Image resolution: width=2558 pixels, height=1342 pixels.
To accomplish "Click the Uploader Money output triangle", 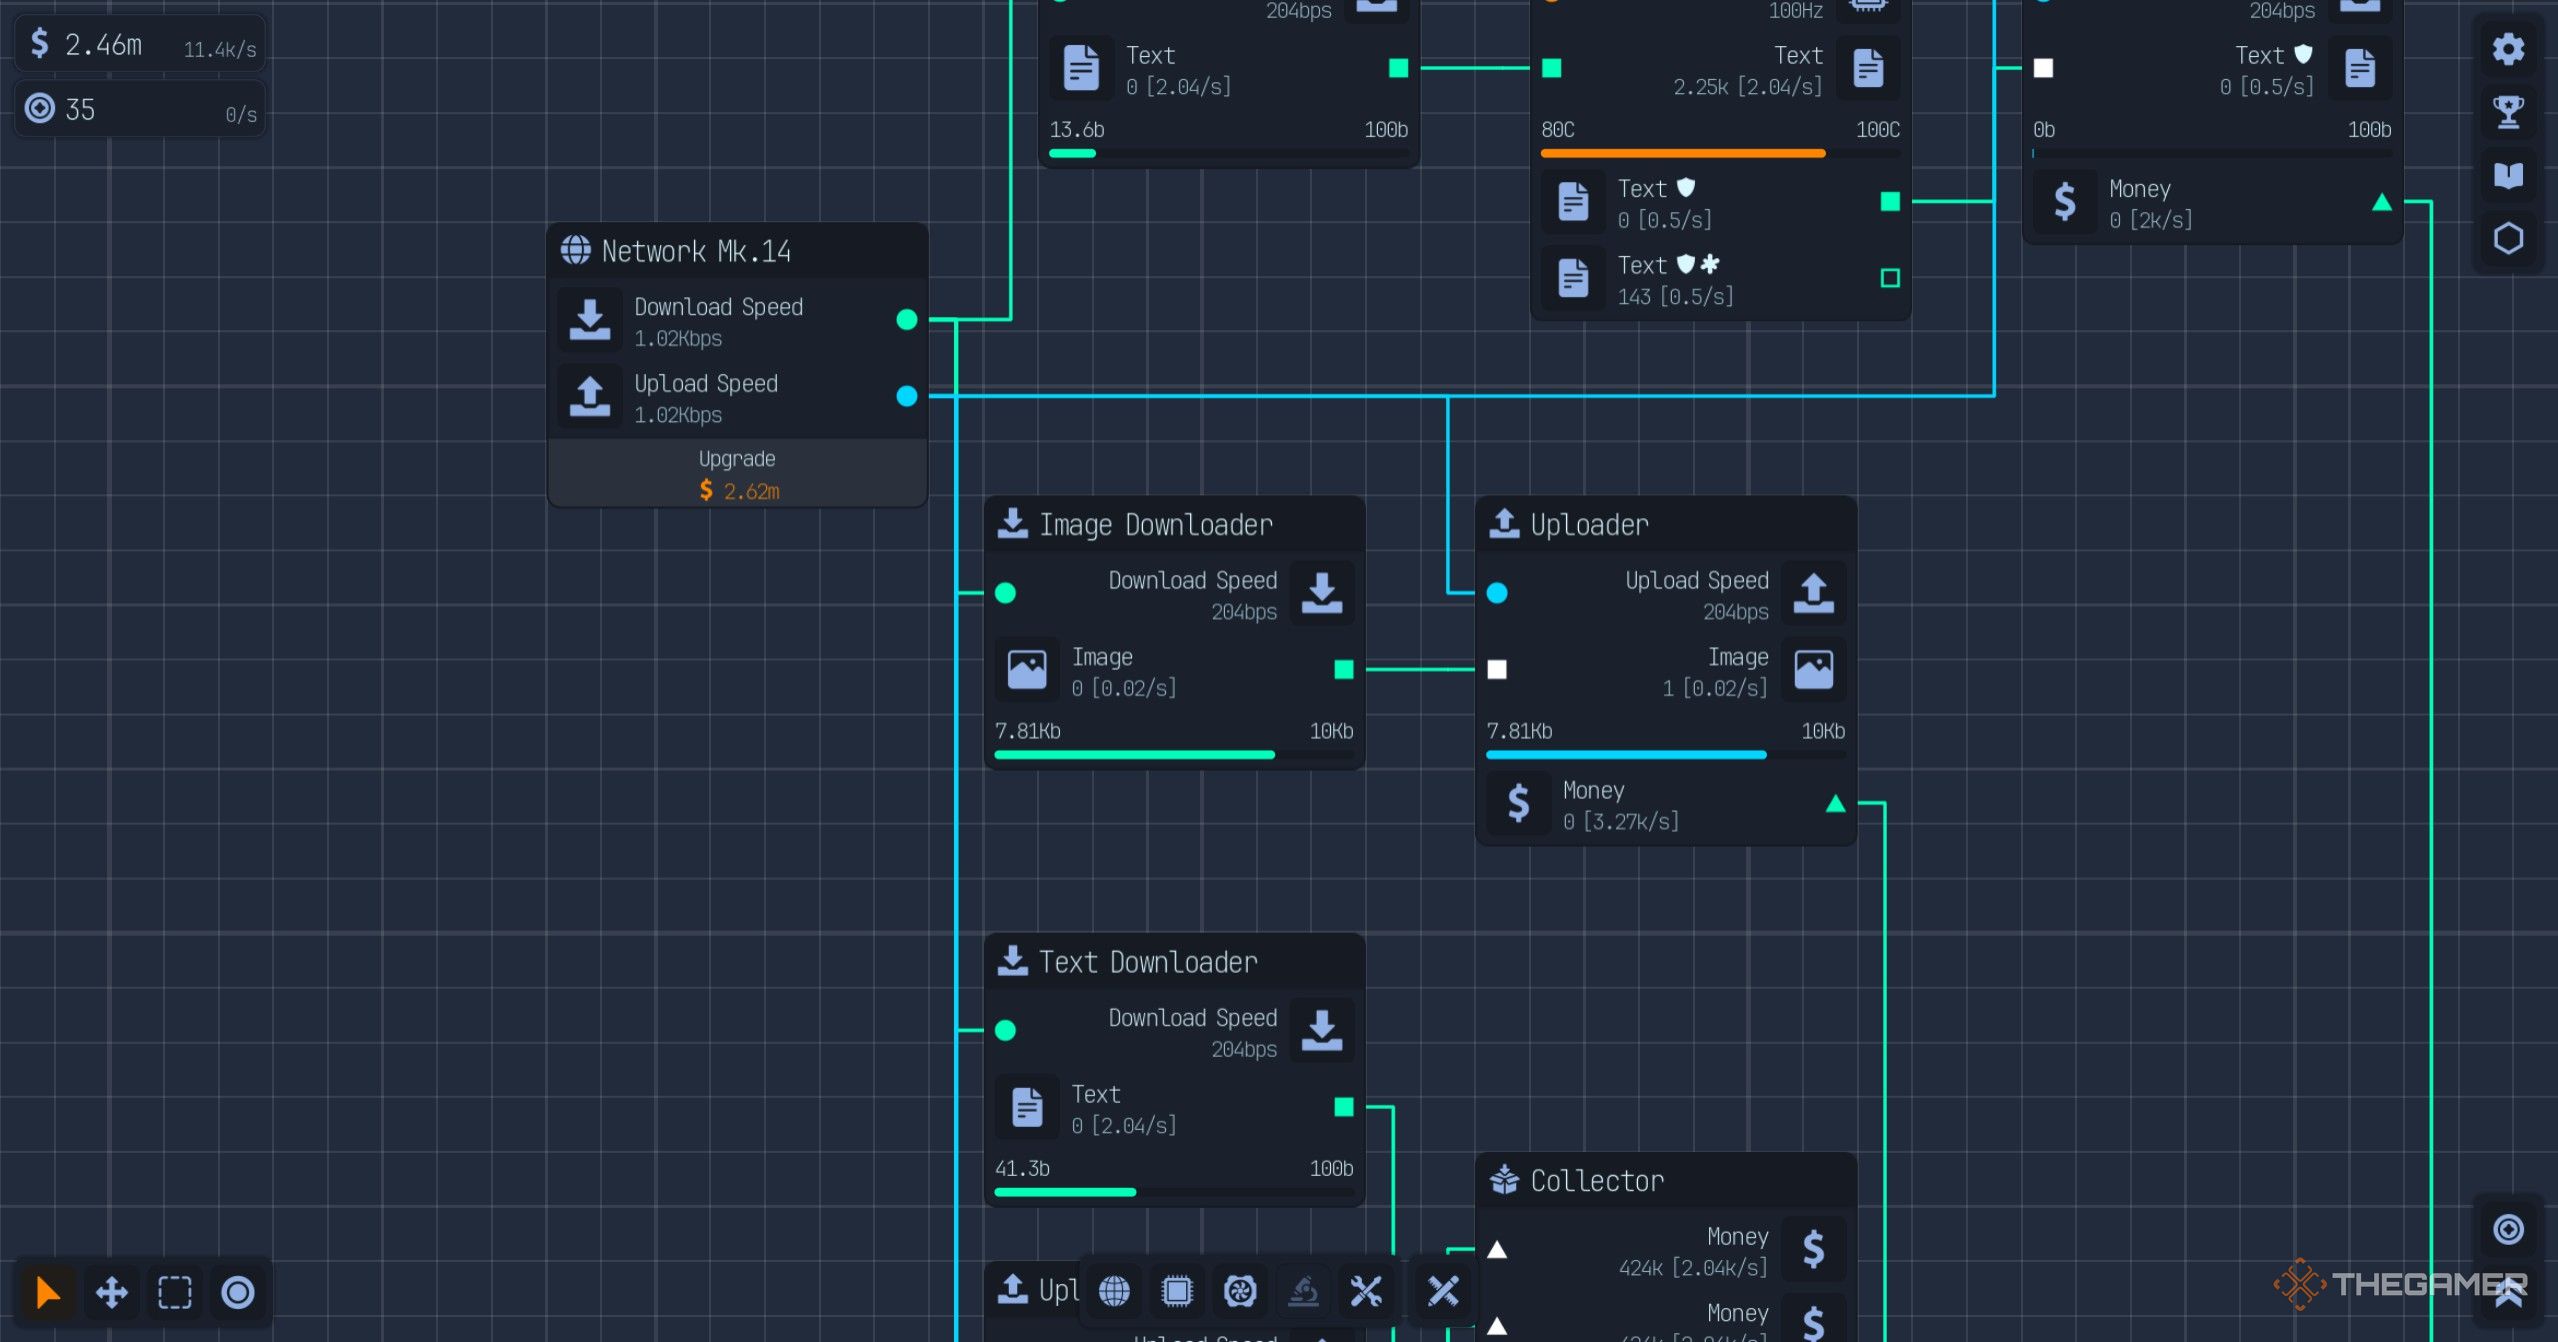I will (x=1835, y=804).
